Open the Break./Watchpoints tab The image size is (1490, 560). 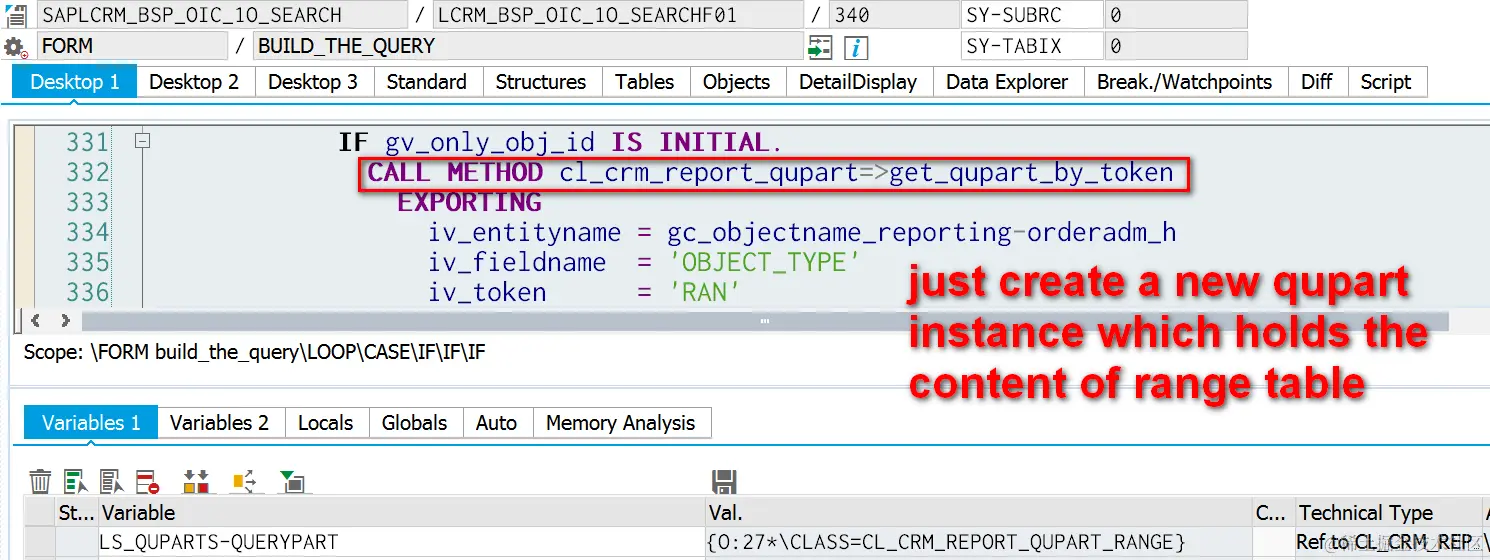point(1185,82)
